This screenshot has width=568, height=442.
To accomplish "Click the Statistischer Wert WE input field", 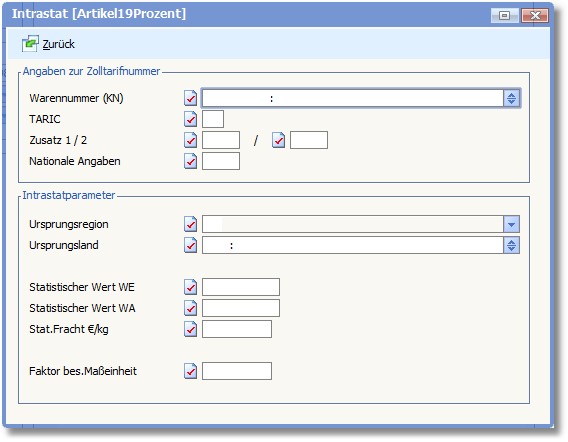I will click(x=241, y=287).
